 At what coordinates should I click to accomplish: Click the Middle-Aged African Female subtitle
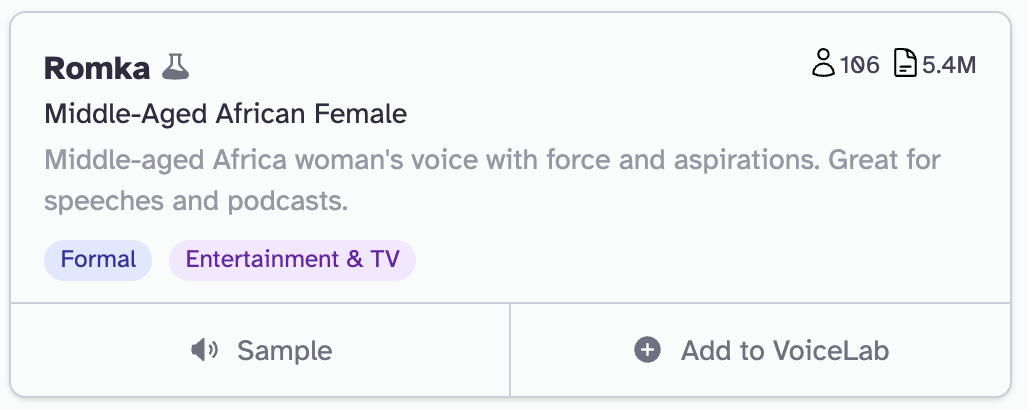225,114
